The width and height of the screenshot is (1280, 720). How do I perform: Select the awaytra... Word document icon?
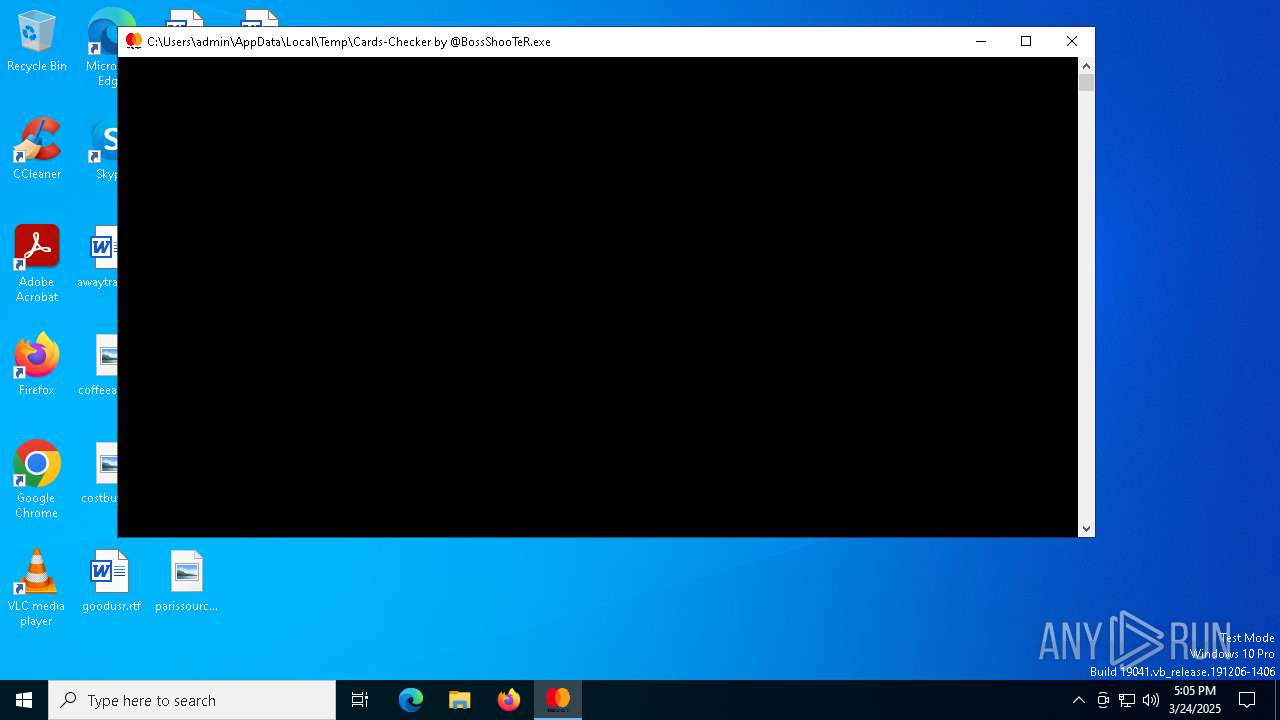pyautogui.click(x=98, y=257)
